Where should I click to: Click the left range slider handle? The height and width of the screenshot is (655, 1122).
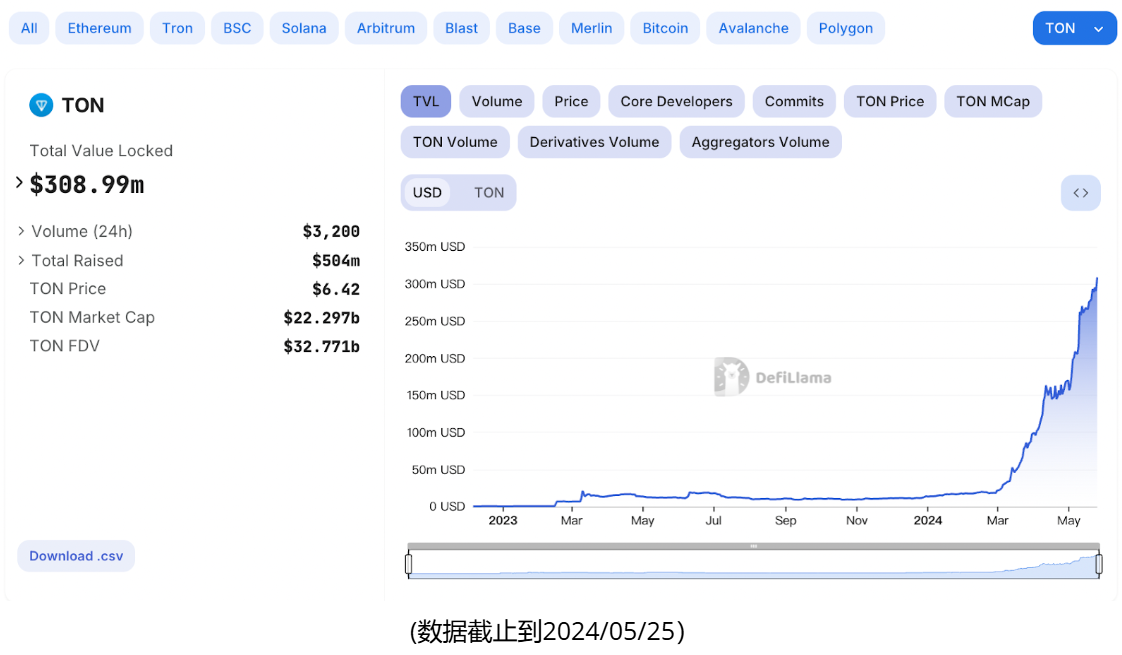[x=409, y=564]
